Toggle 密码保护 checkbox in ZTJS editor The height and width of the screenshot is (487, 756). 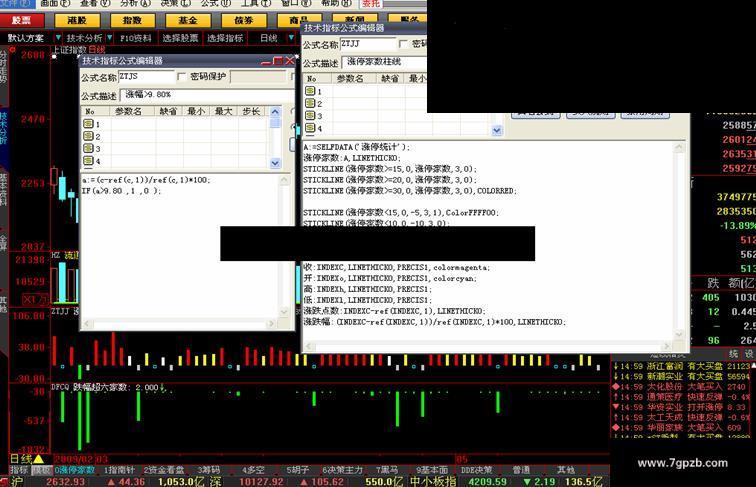pos(181,77)
